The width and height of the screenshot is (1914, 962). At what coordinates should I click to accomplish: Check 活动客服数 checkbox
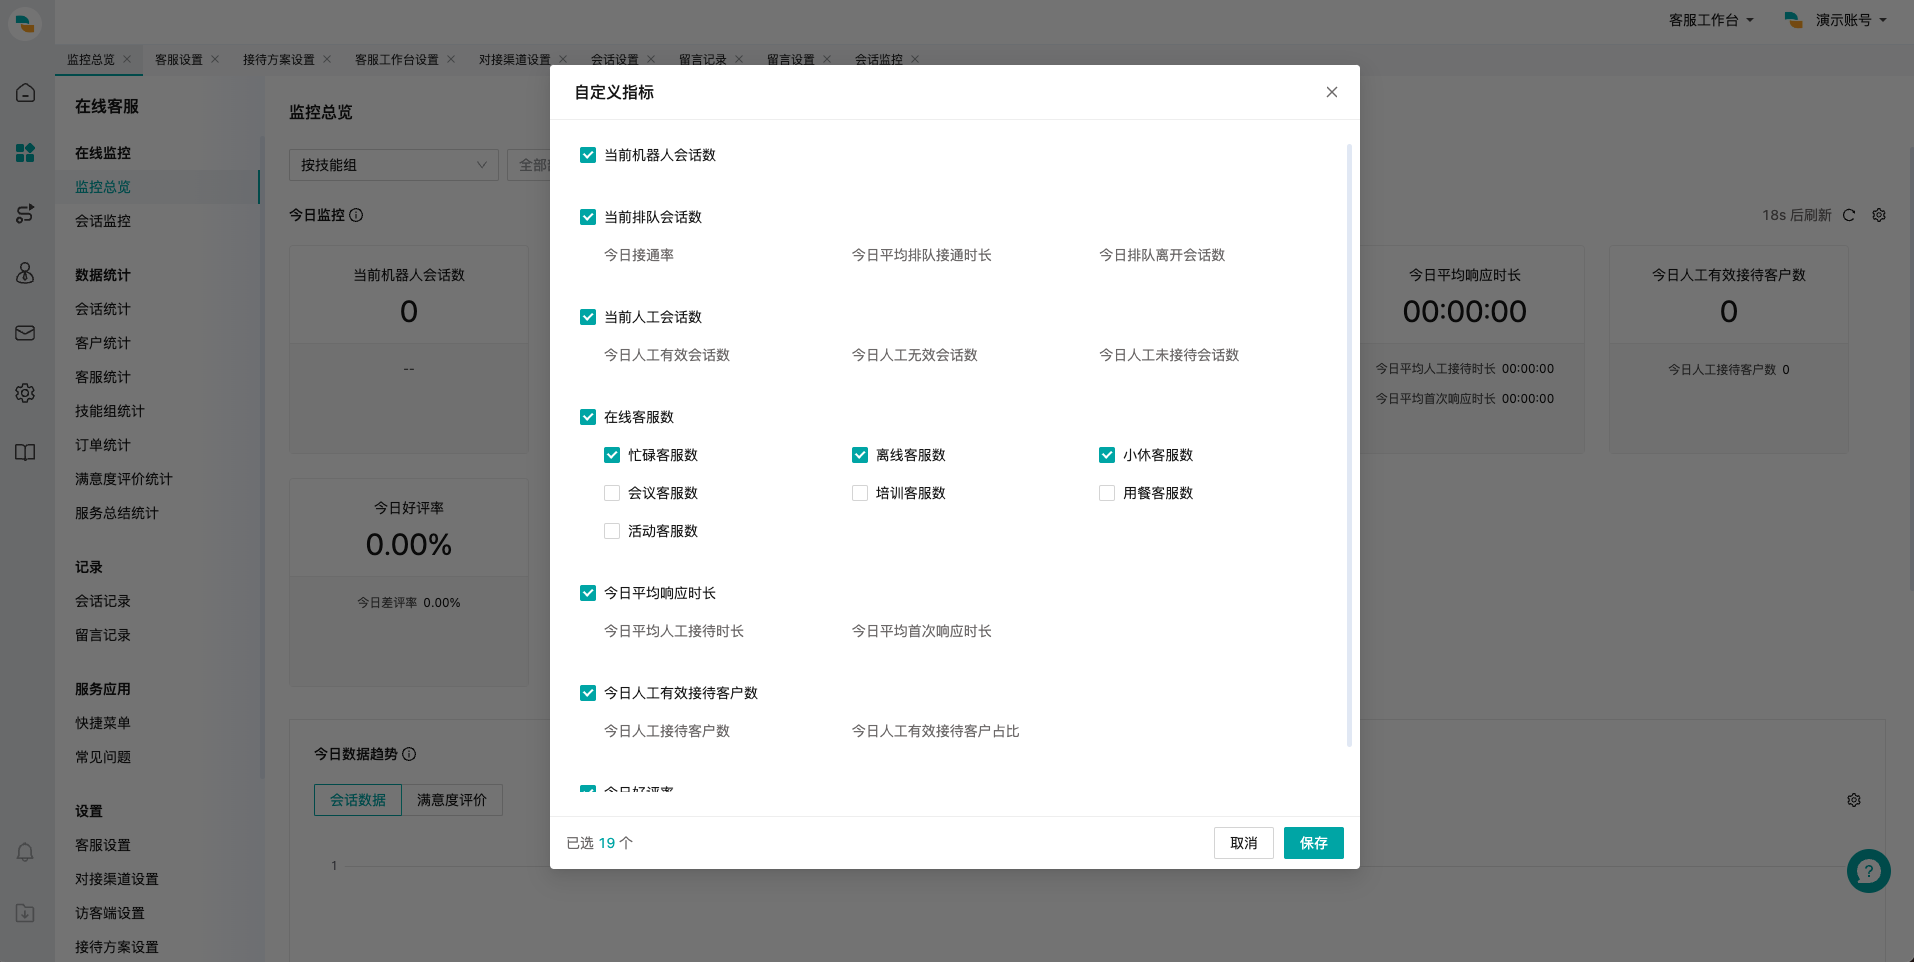[612, 531]
